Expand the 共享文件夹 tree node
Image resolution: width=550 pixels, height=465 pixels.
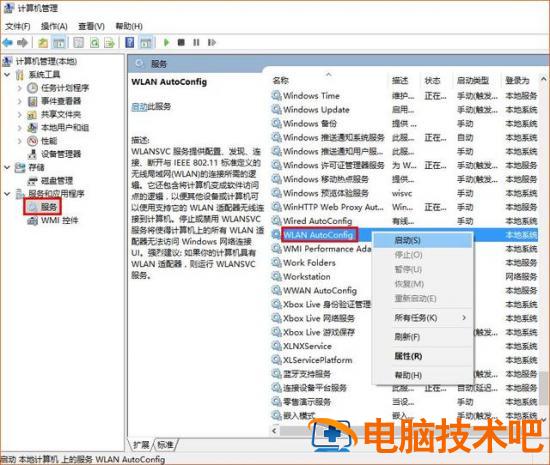coord(20,115)
